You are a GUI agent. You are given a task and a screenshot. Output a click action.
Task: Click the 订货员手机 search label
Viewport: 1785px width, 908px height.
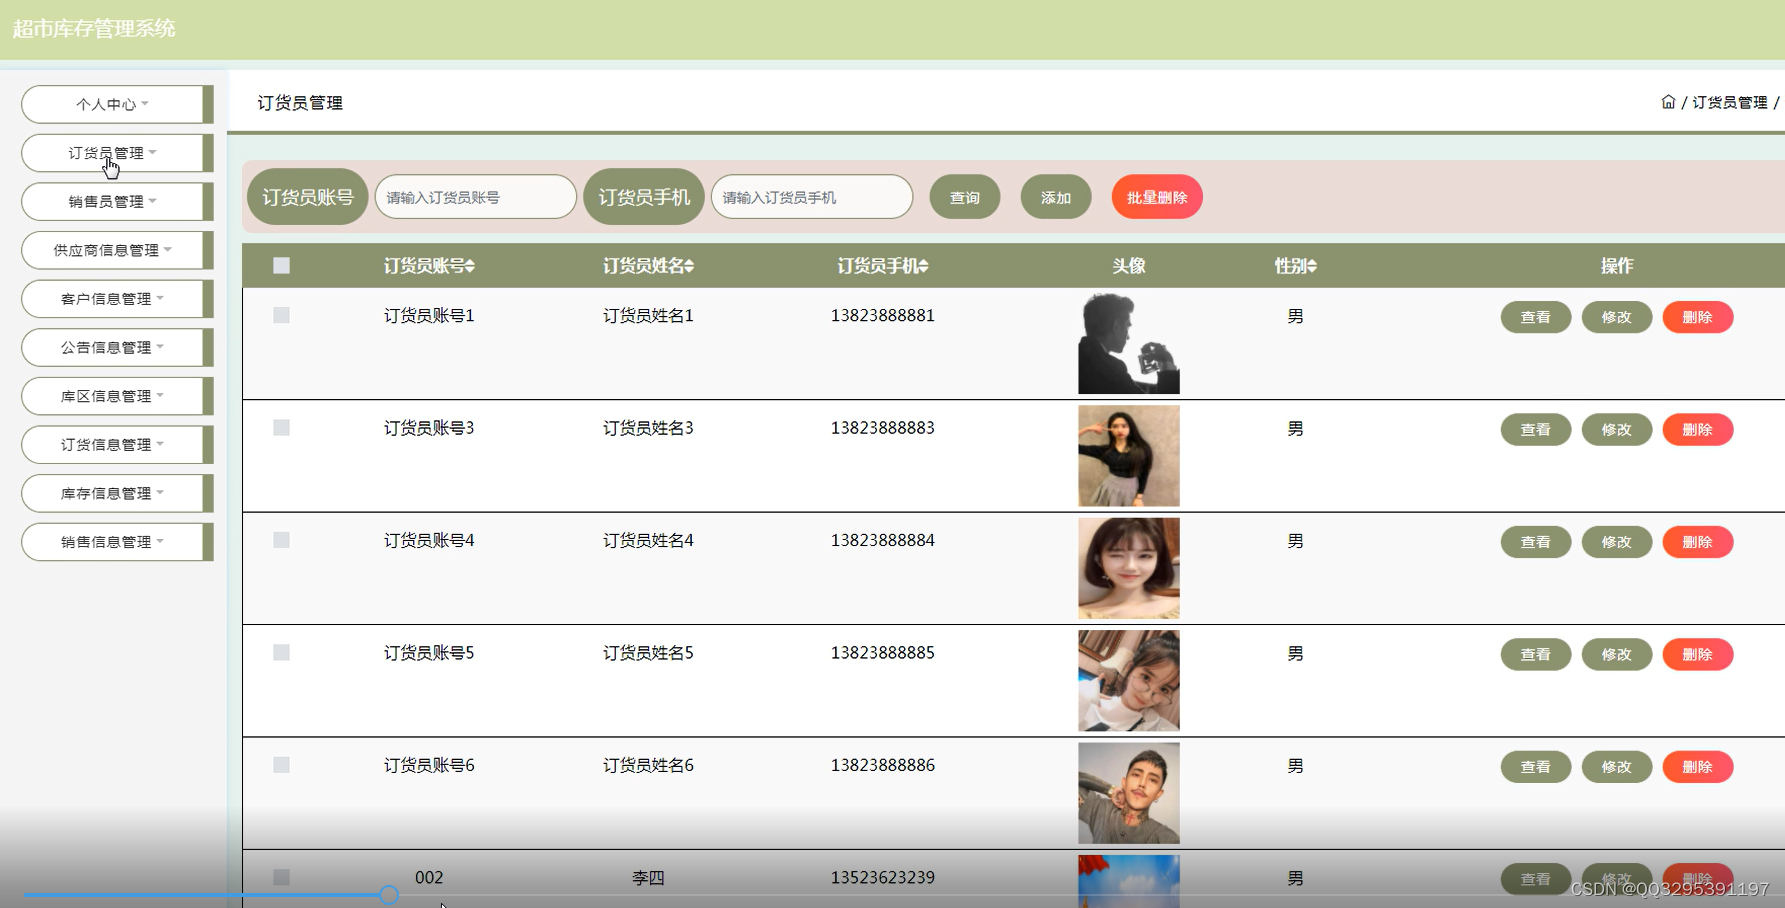[x=644, y=197]
